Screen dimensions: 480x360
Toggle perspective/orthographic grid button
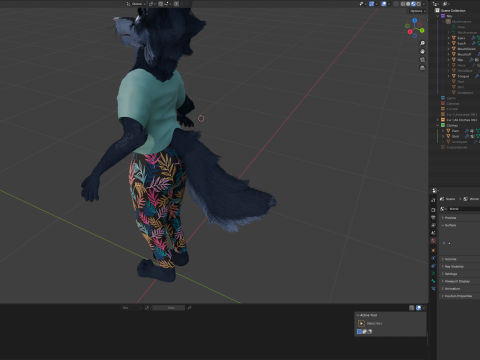click(422, 68)
